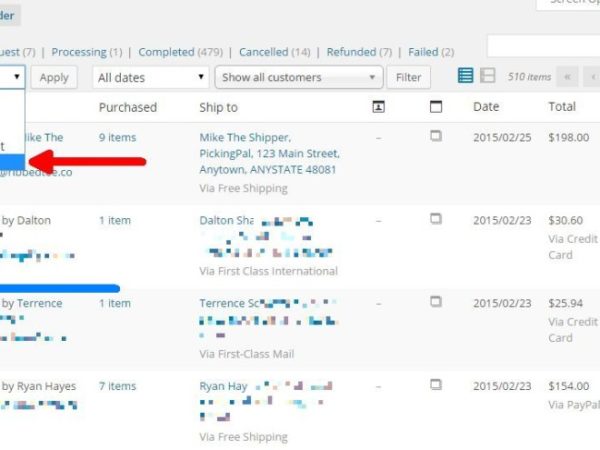
Task: Select the highlighted bulk action option
Action: (14, 161)
